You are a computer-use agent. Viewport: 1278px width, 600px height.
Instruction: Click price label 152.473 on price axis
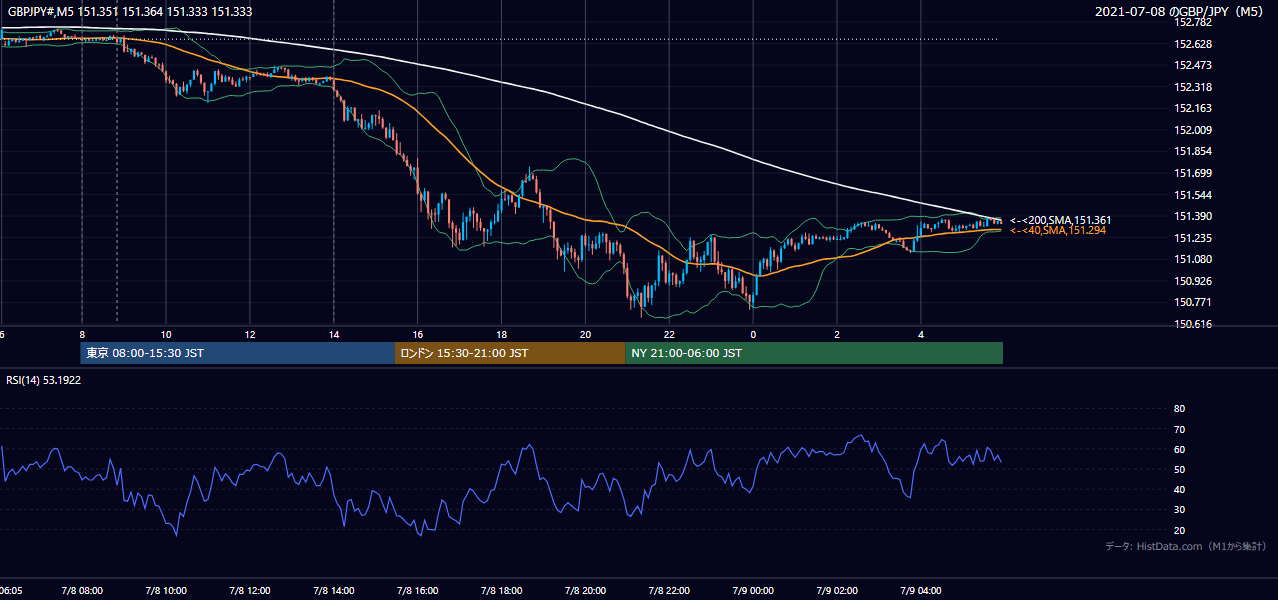click(x=1192, y=65)
